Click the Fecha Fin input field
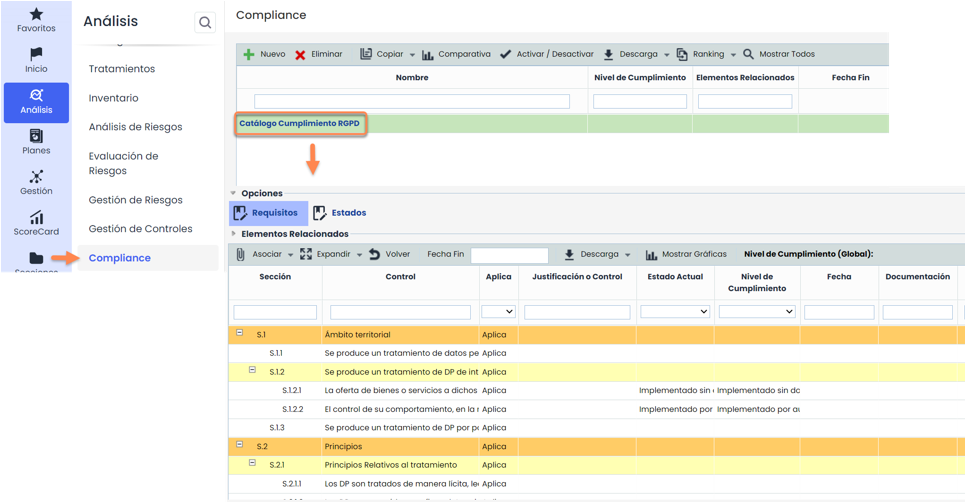 tap(509, 255)
